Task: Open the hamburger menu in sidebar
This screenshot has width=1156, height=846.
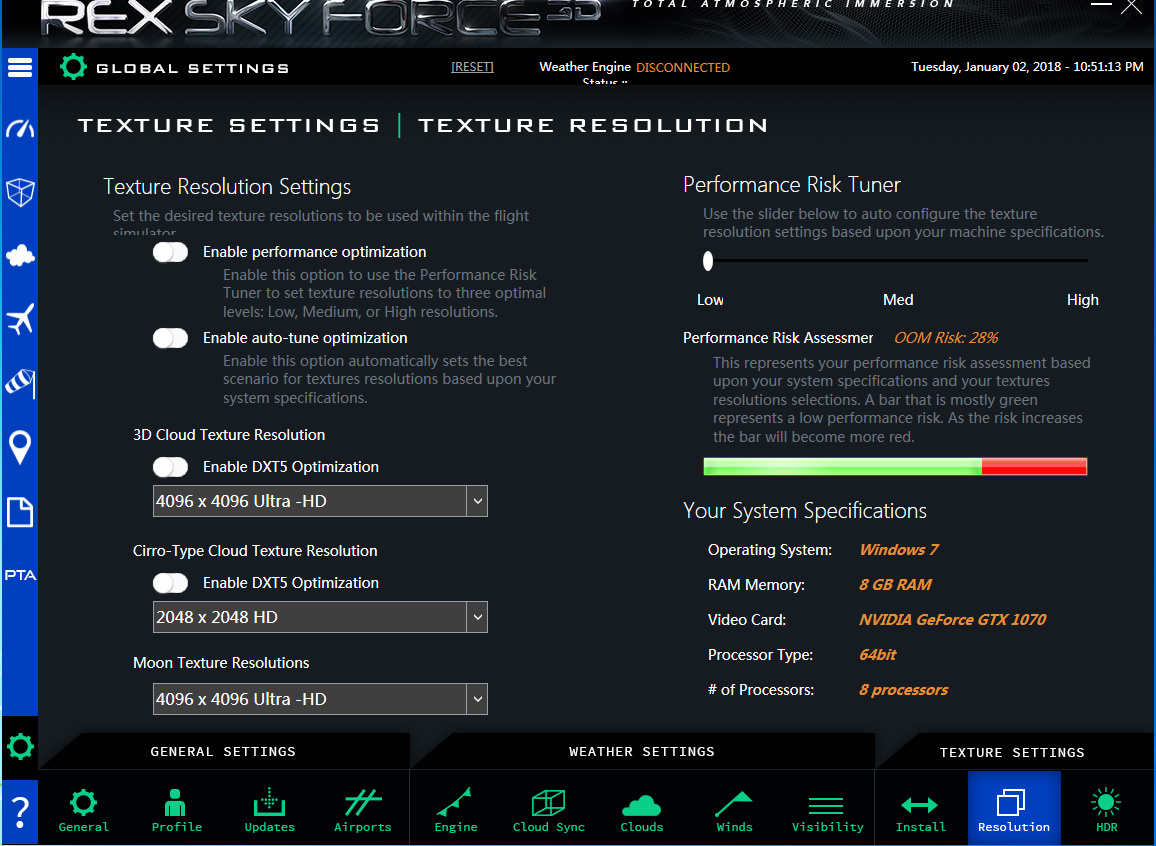Action: click(x=20, y=68)
